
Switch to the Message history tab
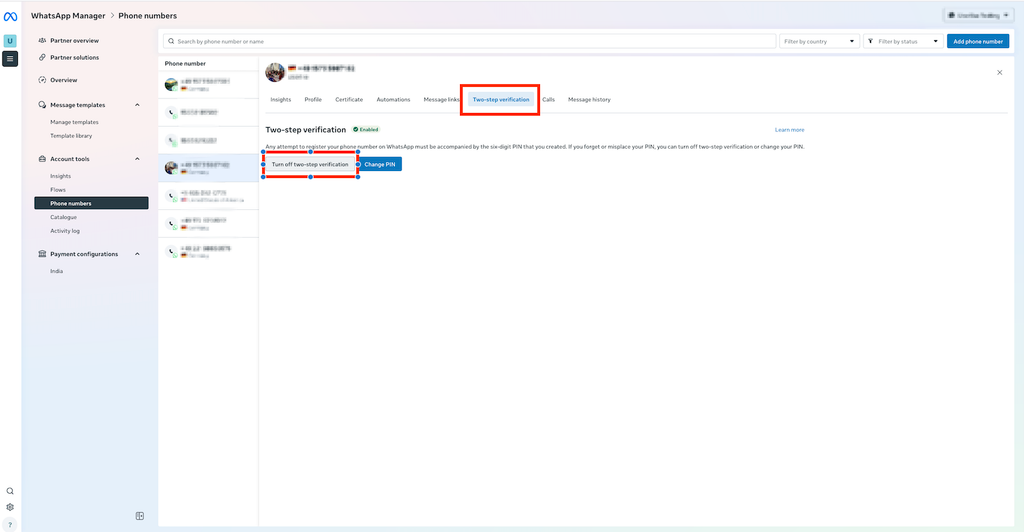tap(589, 100)
